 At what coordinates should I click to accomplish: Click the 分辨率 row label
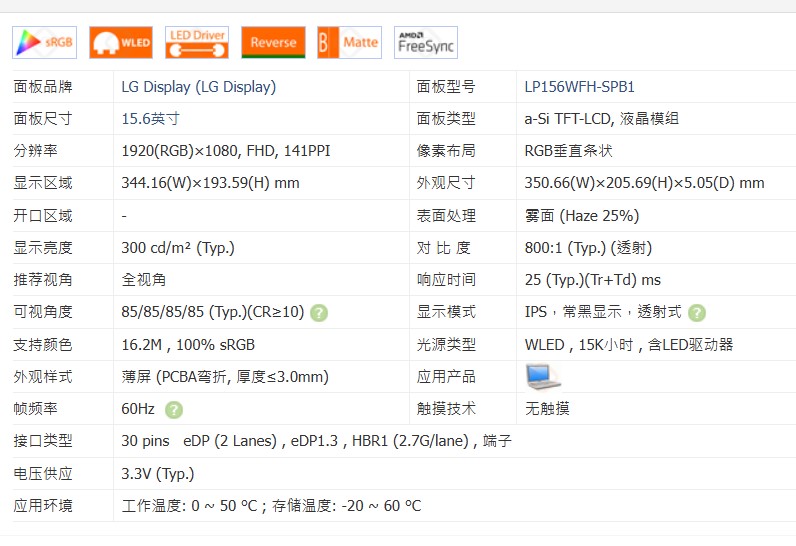click(x=36, y=151)
